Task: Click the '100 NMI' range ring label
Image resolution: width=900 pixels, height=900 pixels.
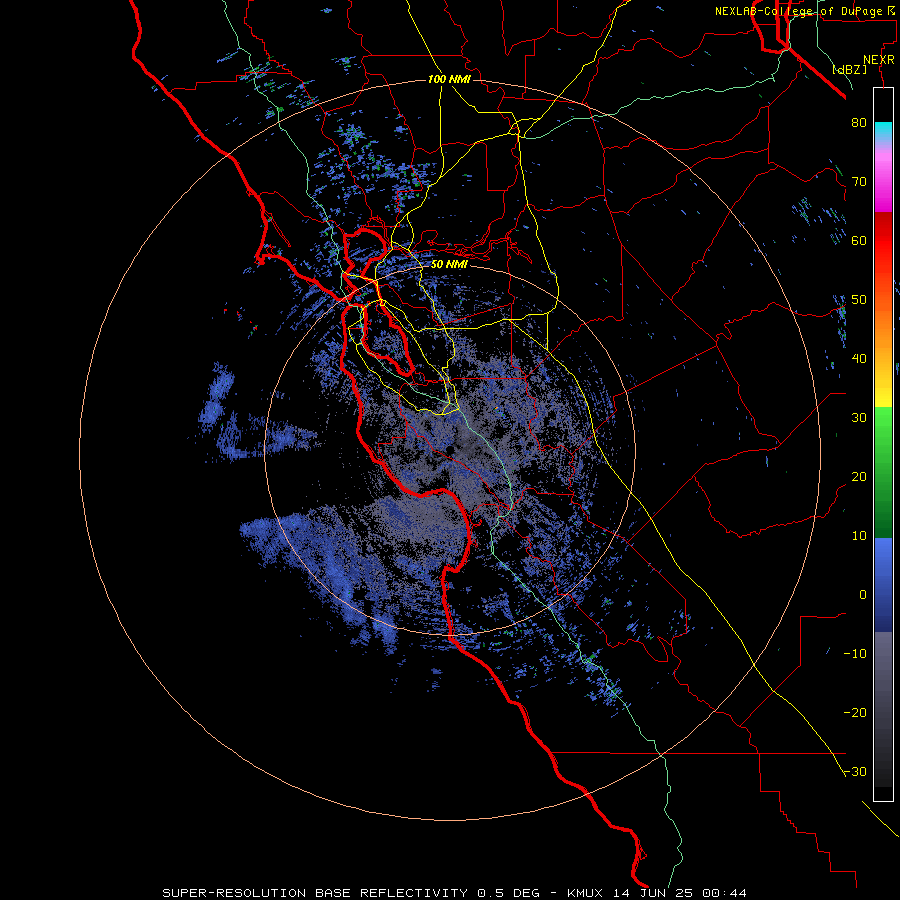Action: [449, 79]
